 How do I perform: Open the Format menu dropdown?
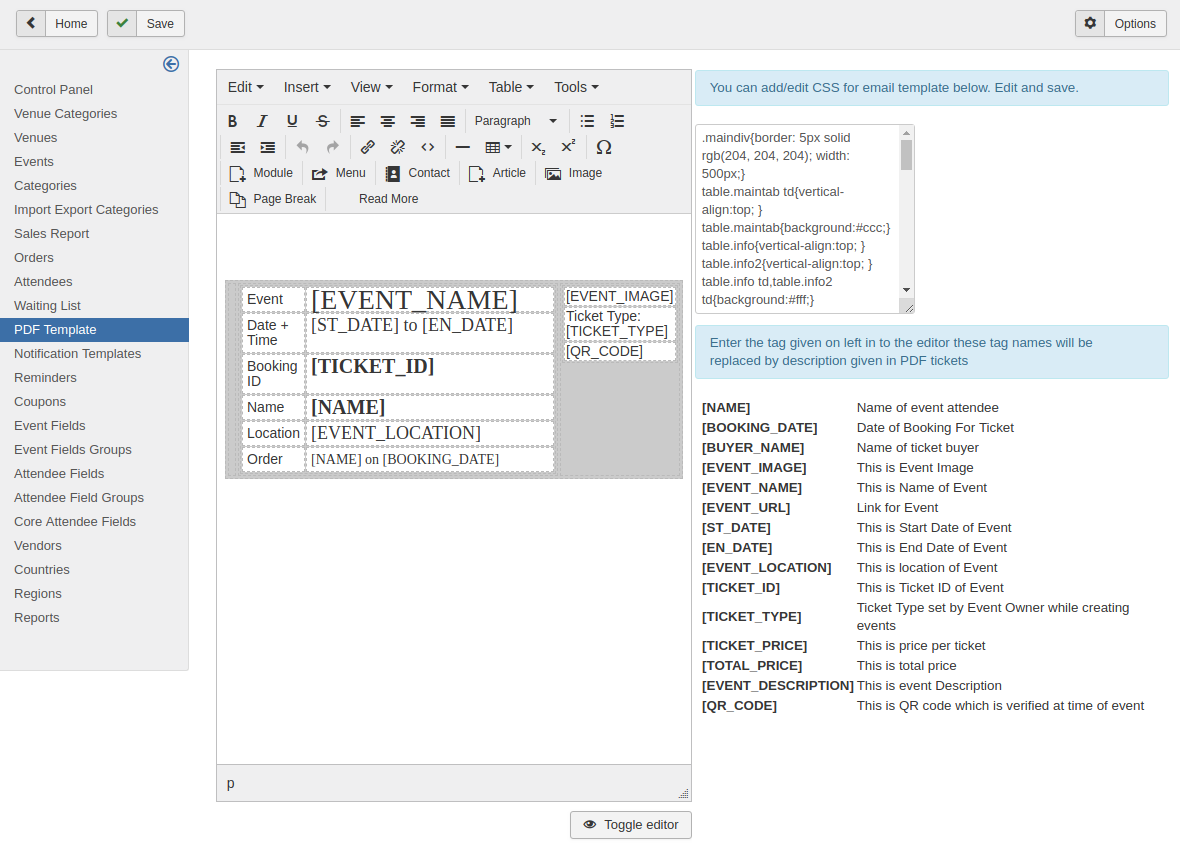click(440, 87)
